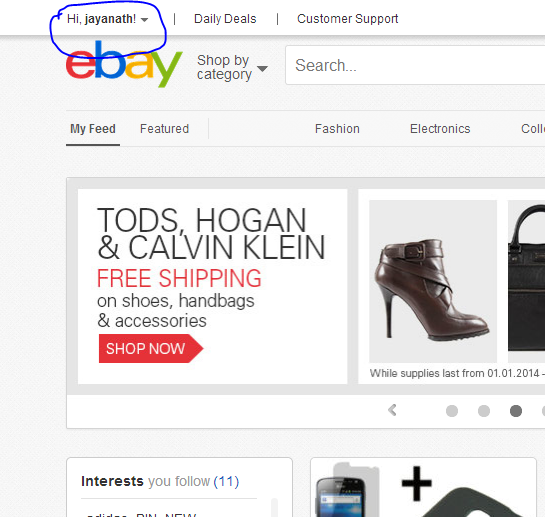Click the 'While supplies last' caption

457,373
